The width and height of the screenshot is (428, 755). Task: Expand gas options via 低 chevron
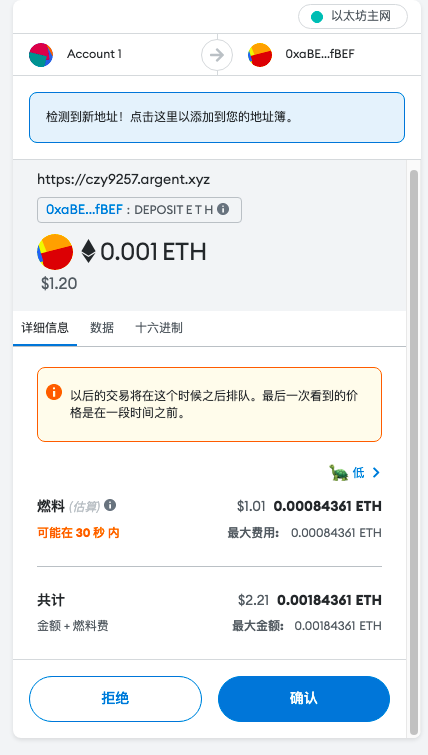(x=366, y=473)
